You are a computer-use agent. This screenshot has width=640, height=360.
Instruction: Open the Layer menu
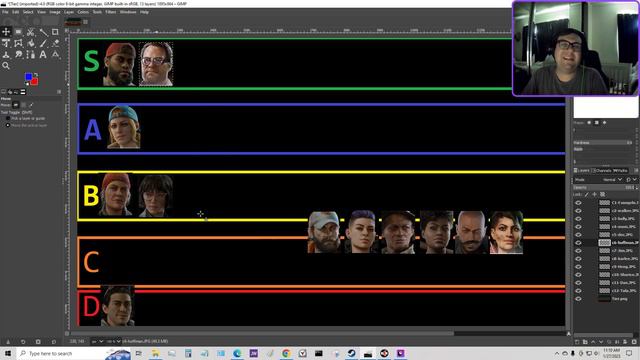tap(69, 12)
